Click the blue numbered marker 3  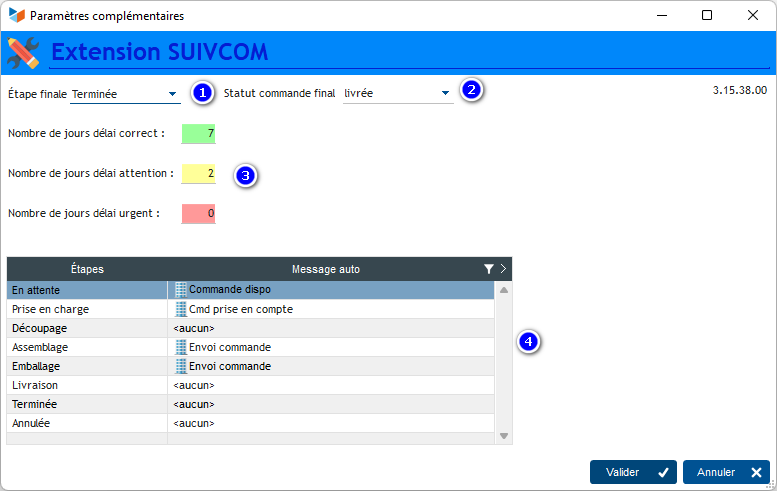click(x=245, y=175)
